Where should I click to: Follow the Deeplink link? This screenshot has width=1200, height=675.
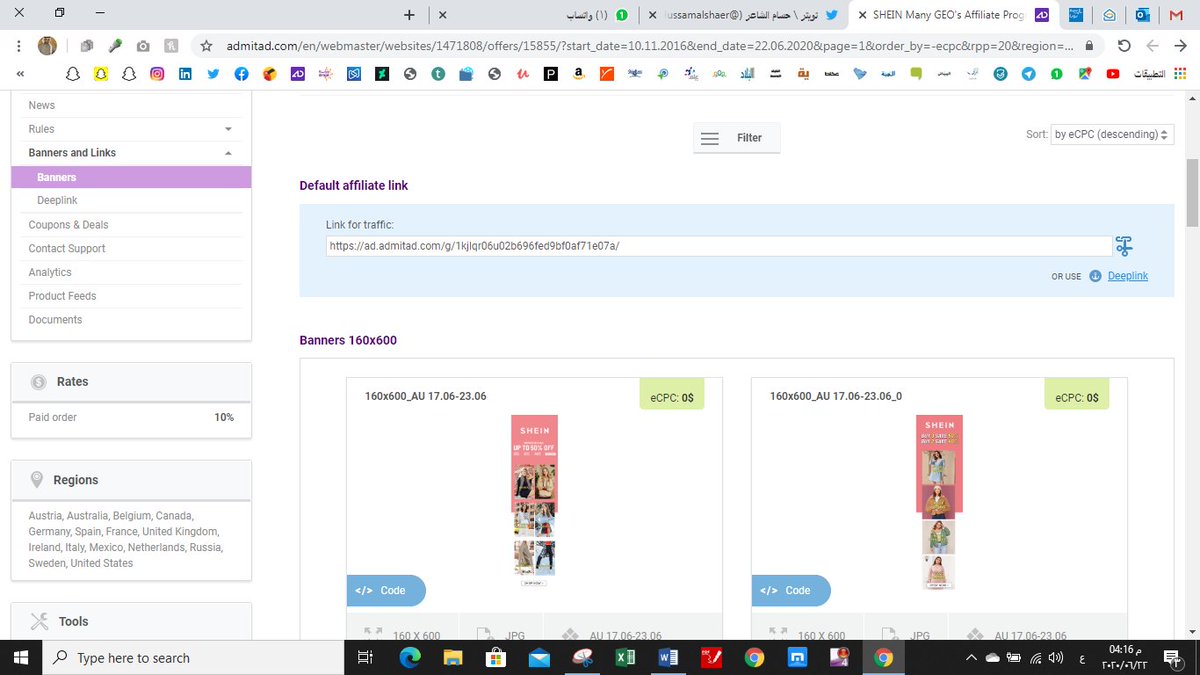point(1128,276)
